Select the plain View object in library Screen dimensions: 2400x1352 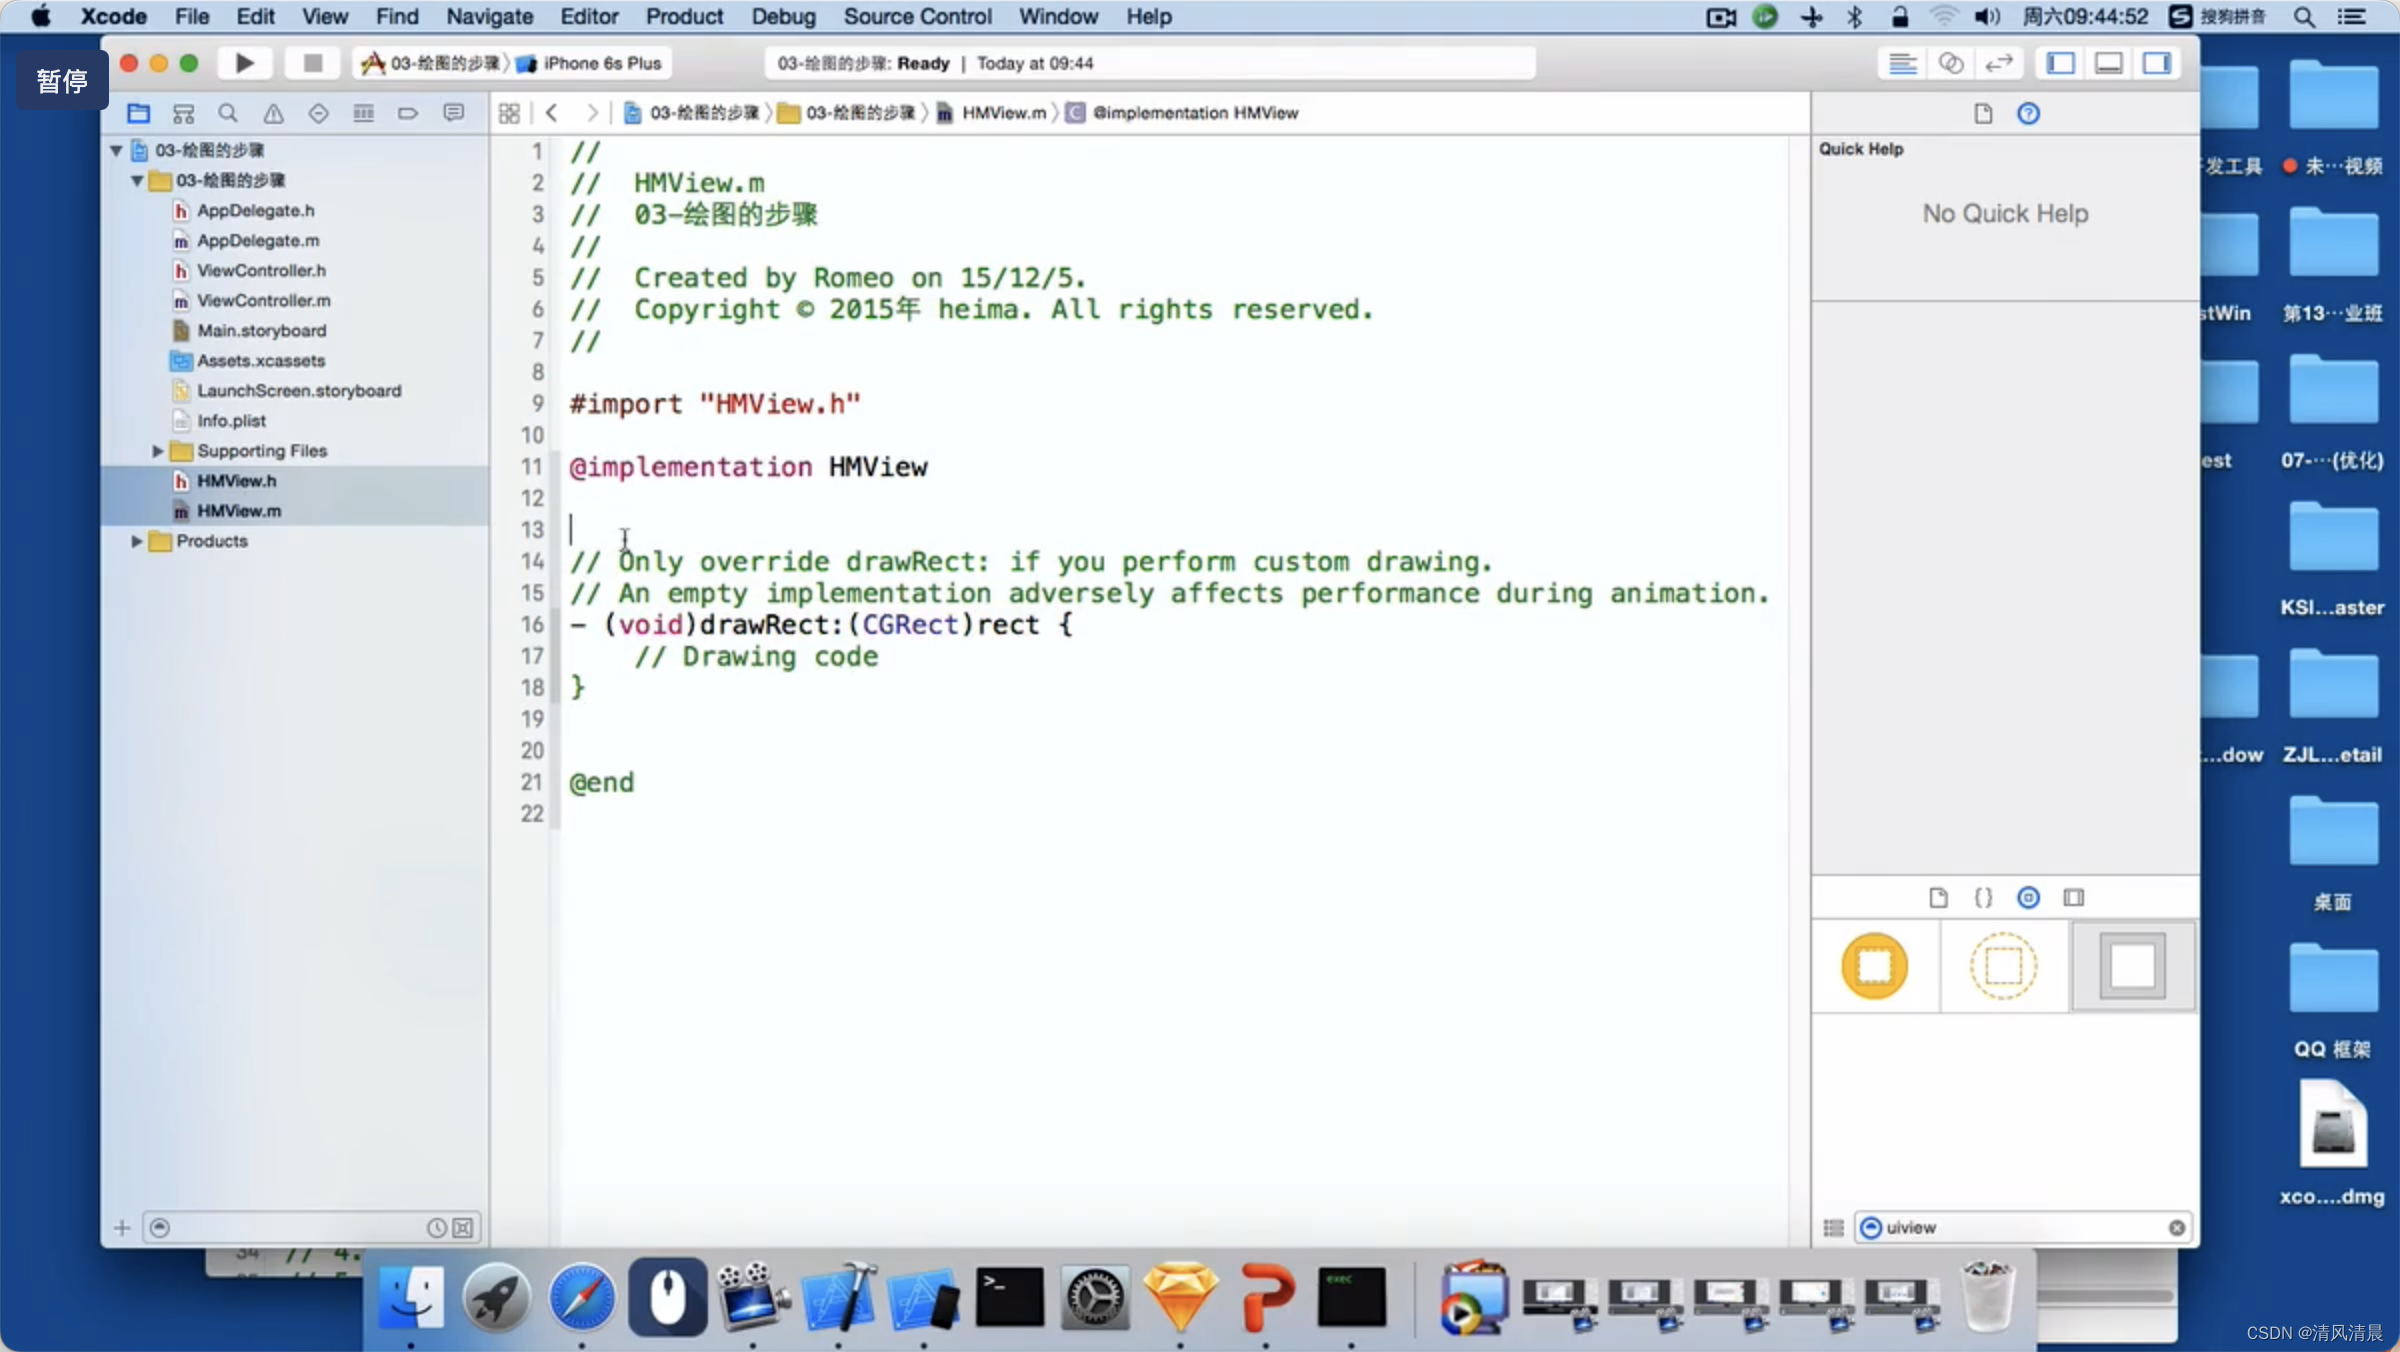click(x=2132, y=966)
